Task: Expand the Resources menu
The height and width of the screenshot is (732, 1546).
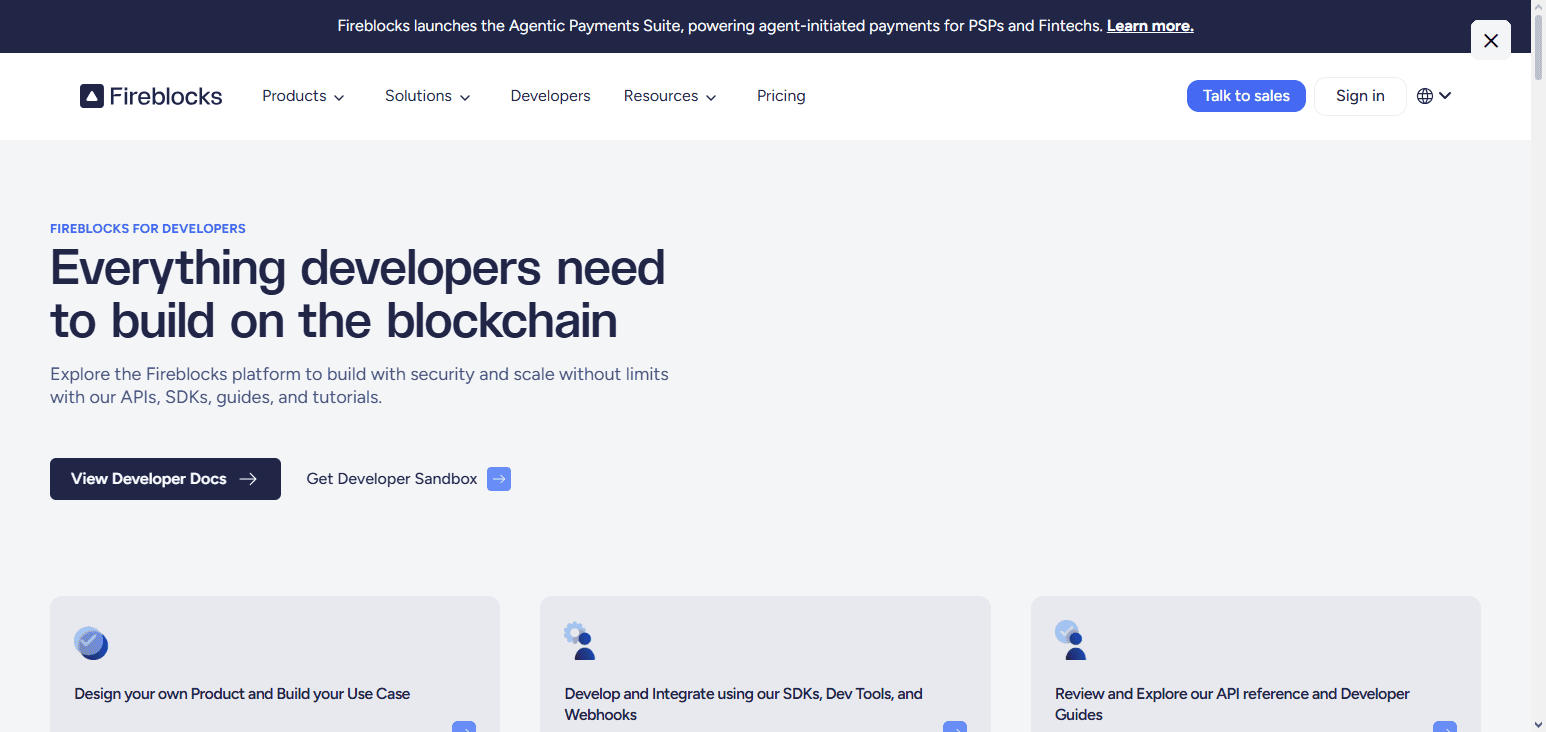Action: coord(670,96)
